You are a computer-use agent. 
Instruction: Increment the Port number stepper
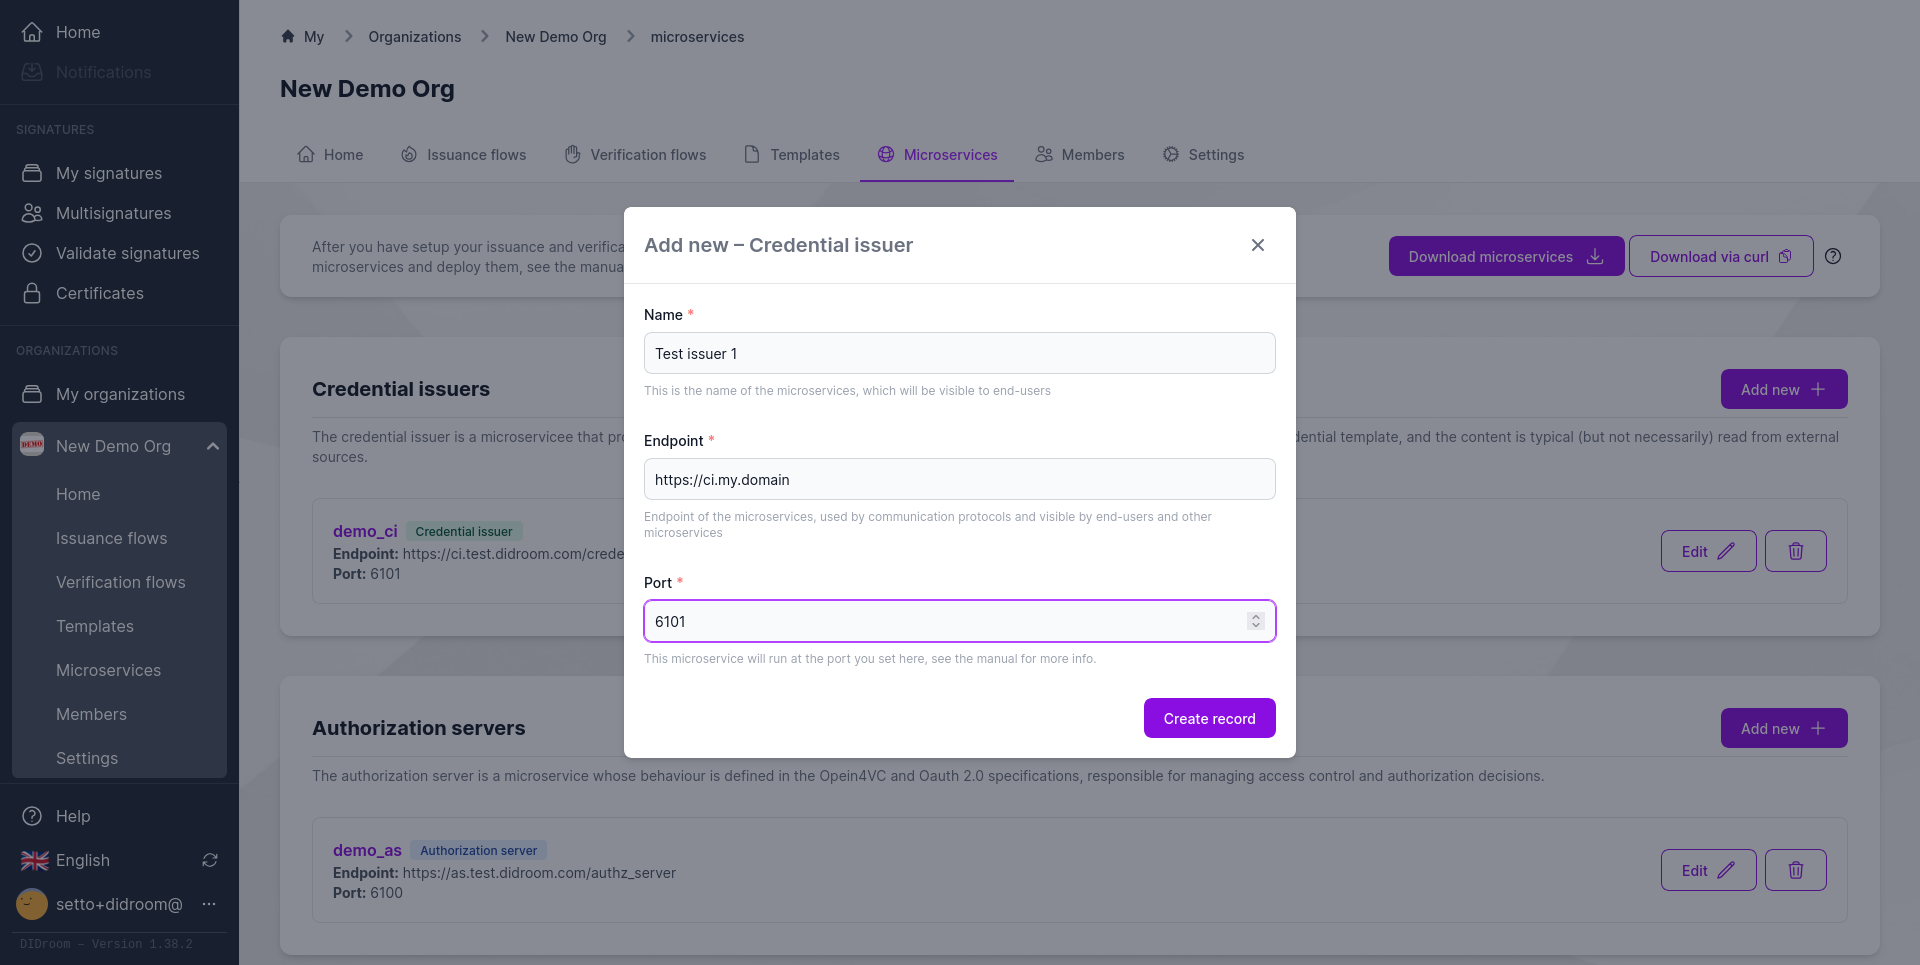click(1256, 616)
